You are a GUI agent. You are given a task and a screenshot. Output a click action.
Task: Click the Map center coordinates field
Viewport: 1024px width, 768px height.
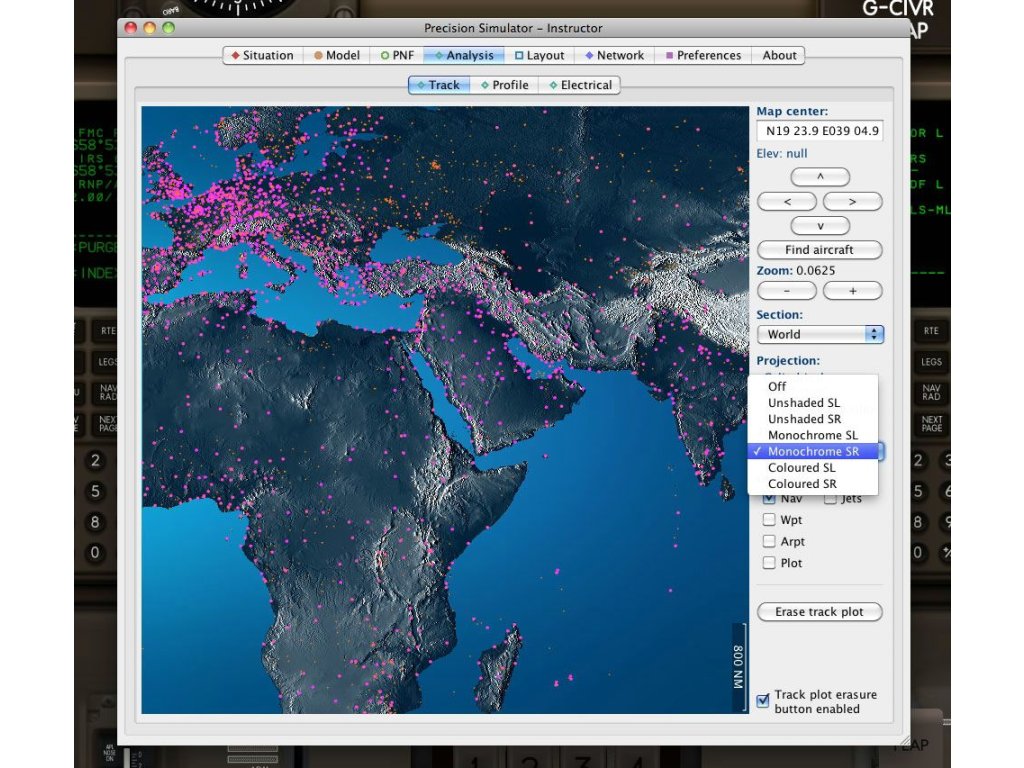(820, 131)
